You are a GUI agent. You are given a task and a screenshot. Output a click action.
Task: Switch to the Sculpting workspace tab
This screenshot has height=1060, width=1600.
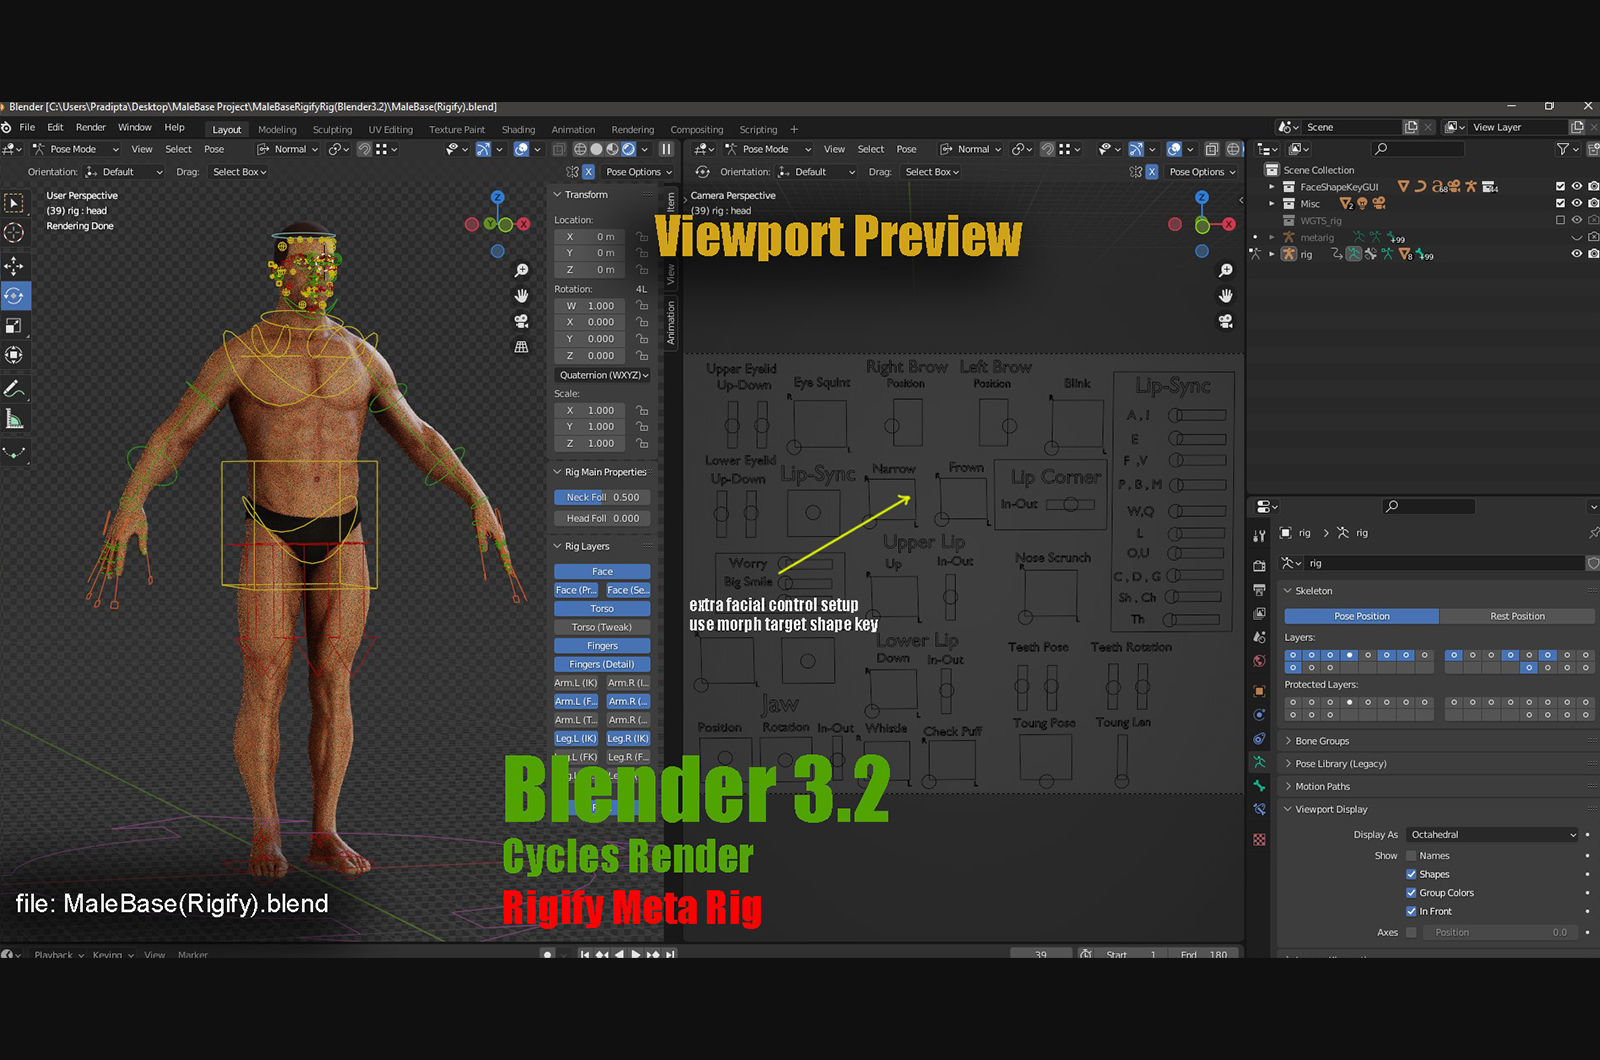pyautogui.click(x=332, y=129)
